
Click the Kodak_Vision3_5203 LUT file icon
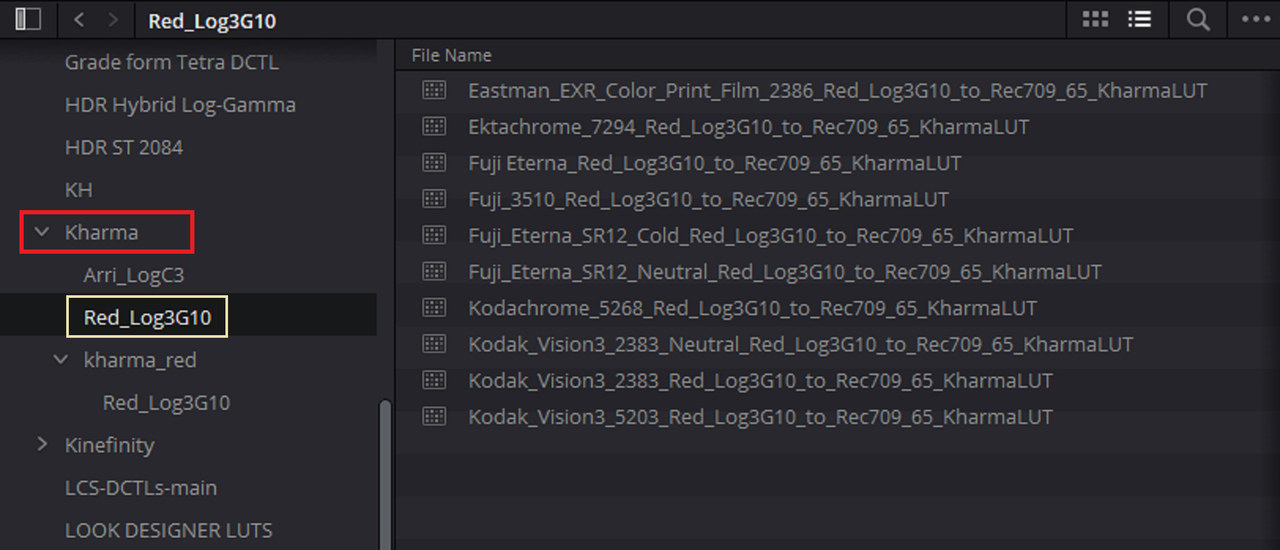433,416
